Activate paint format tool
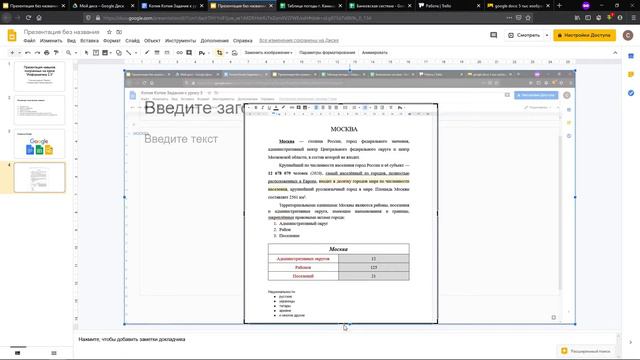Screen dimensions: 640x360 click(56, 53)
